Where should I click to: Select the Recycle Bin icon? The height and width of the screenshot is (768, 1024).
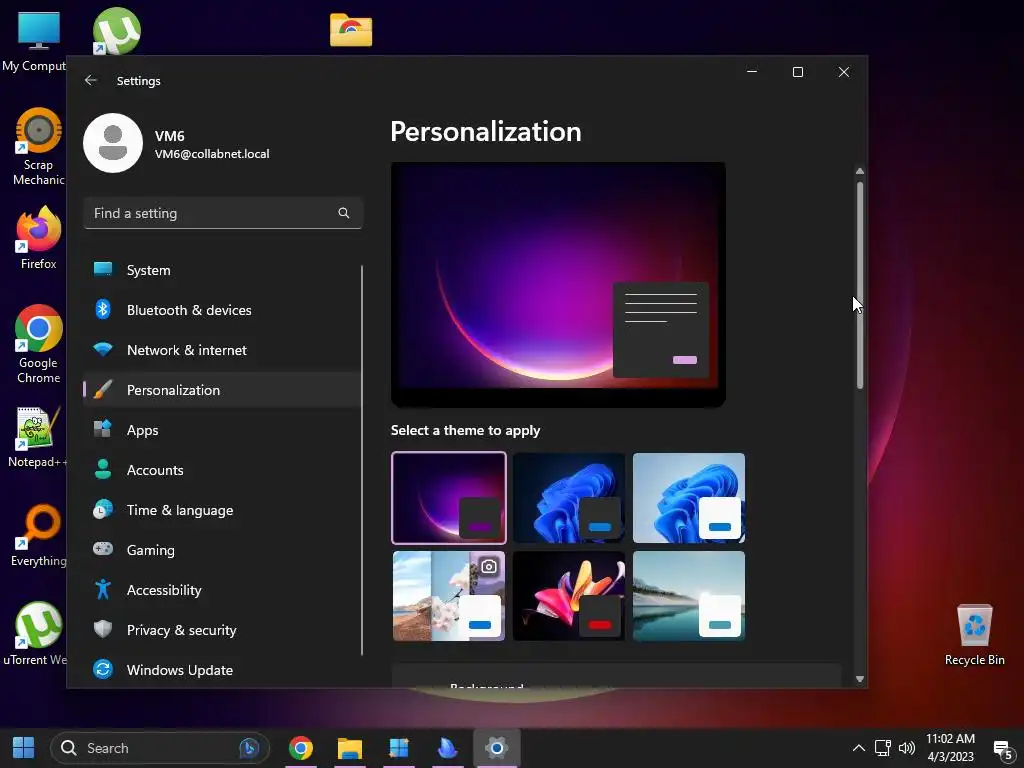(974, 635)
